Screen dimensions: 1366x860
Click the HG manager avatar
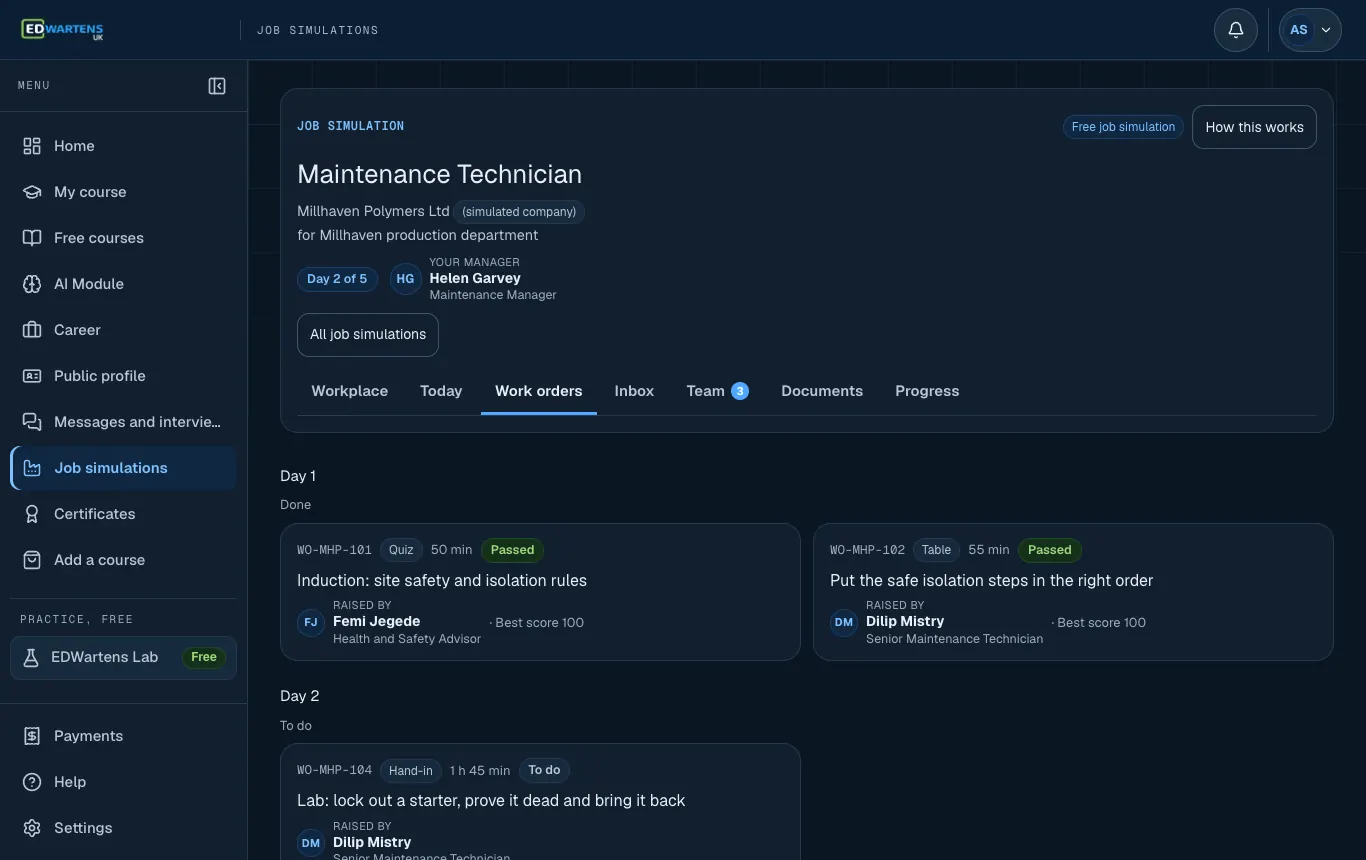(405, 279)
